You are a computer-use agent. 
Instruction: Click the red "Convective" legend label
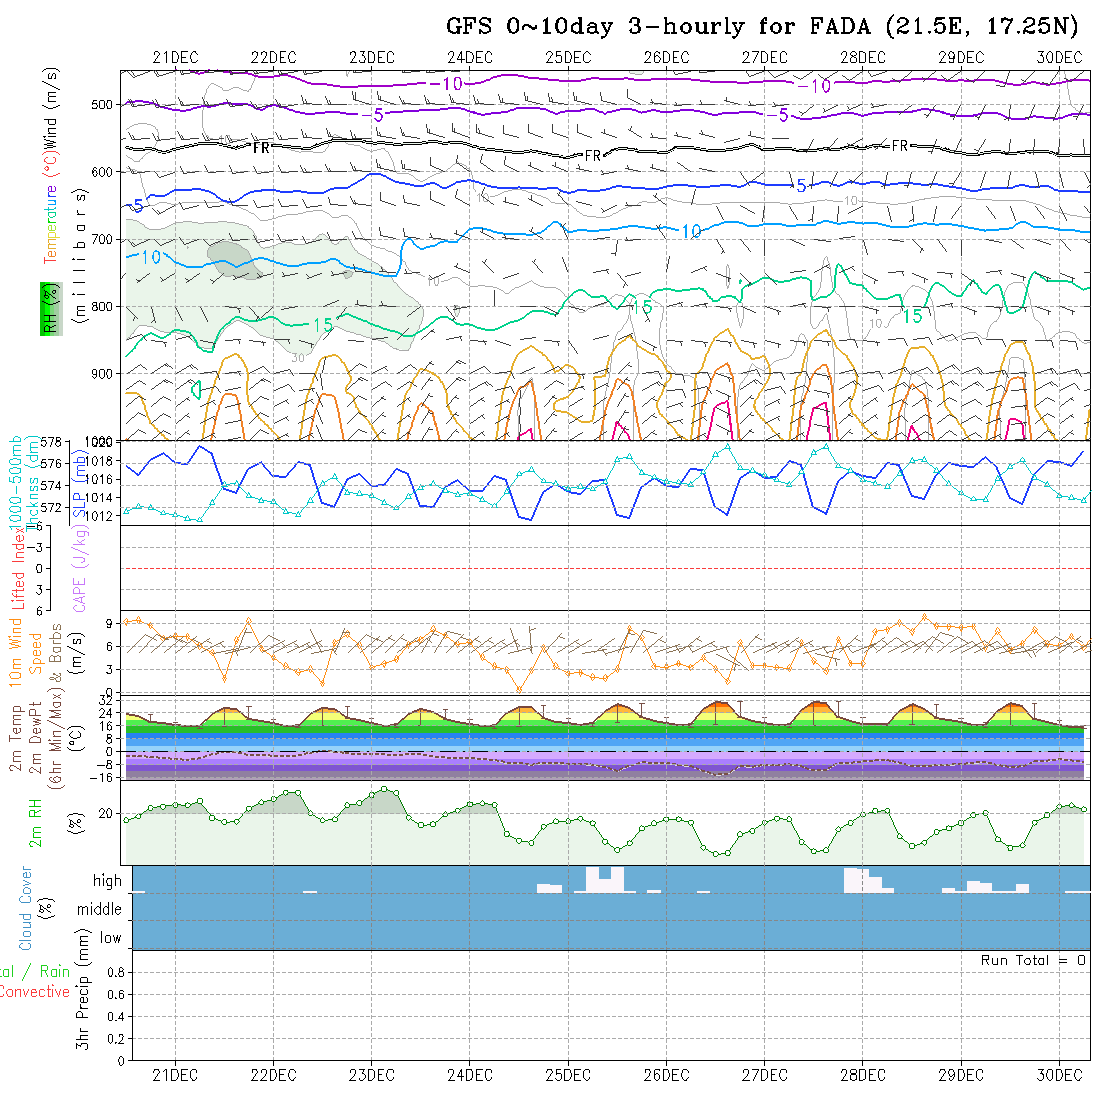pyautogui.click(x=35, y=992)
